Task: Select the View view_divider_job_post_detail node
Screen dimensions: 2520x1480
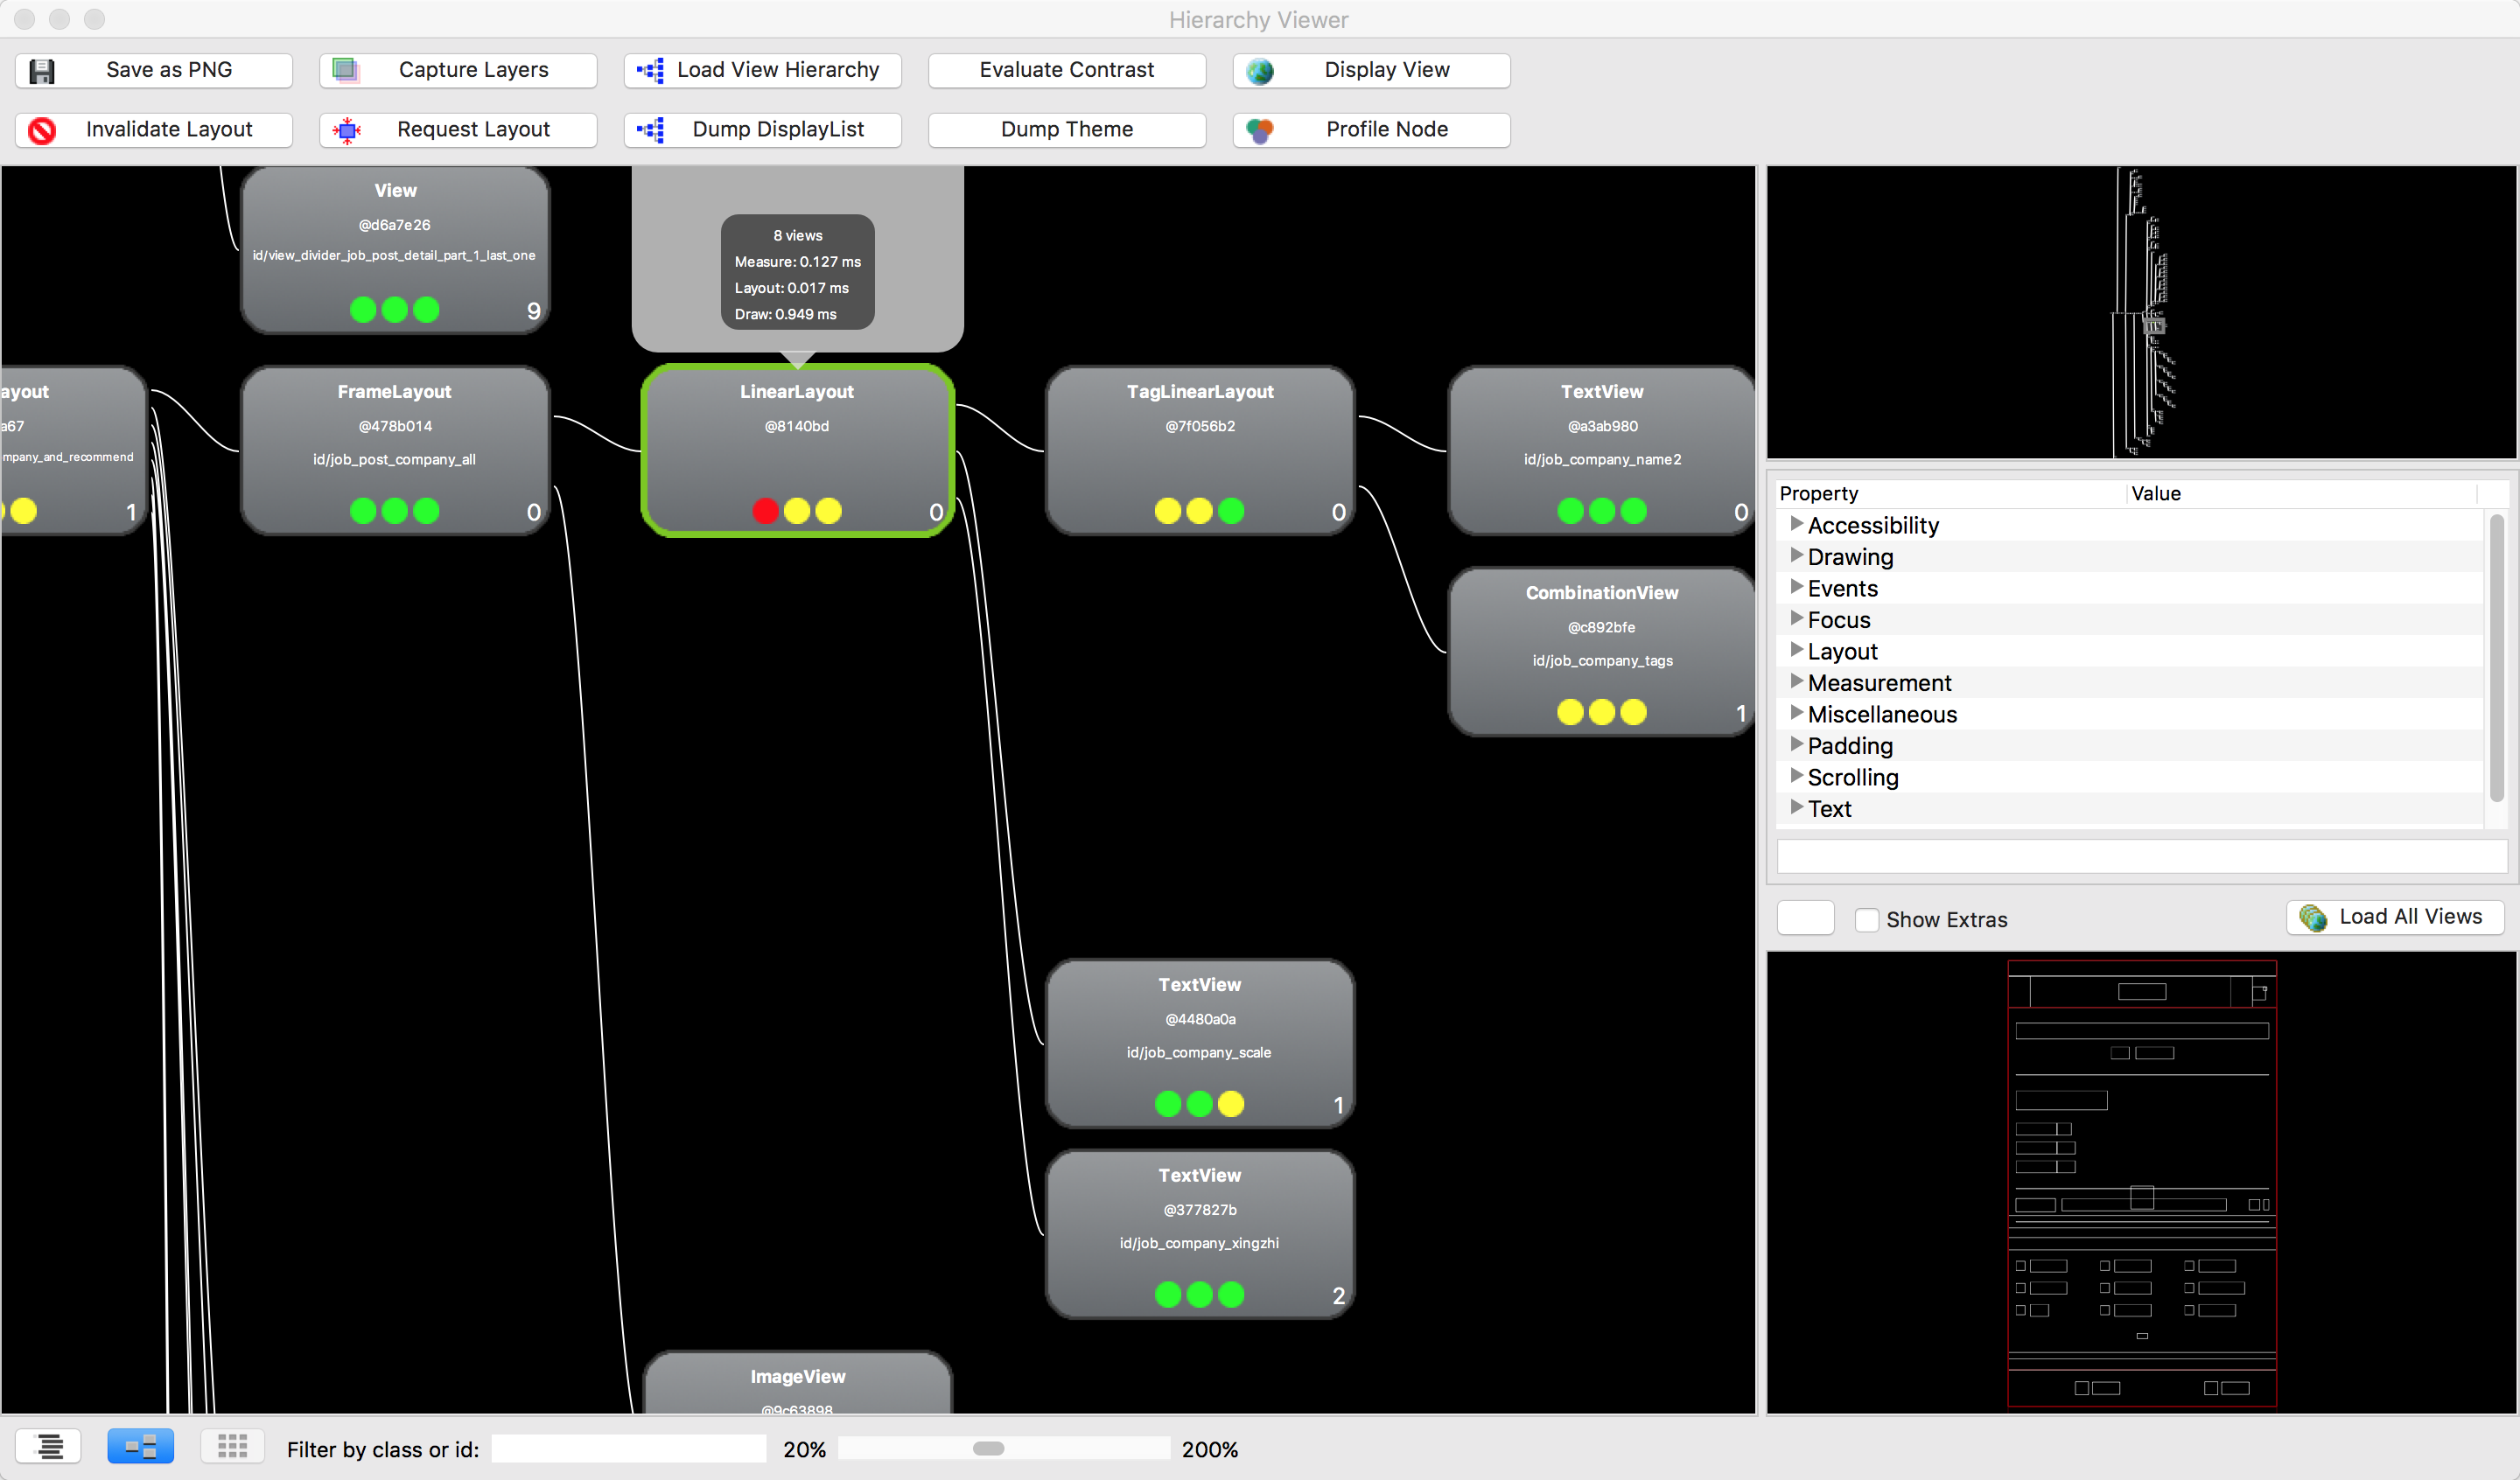Action: (395, 250)
